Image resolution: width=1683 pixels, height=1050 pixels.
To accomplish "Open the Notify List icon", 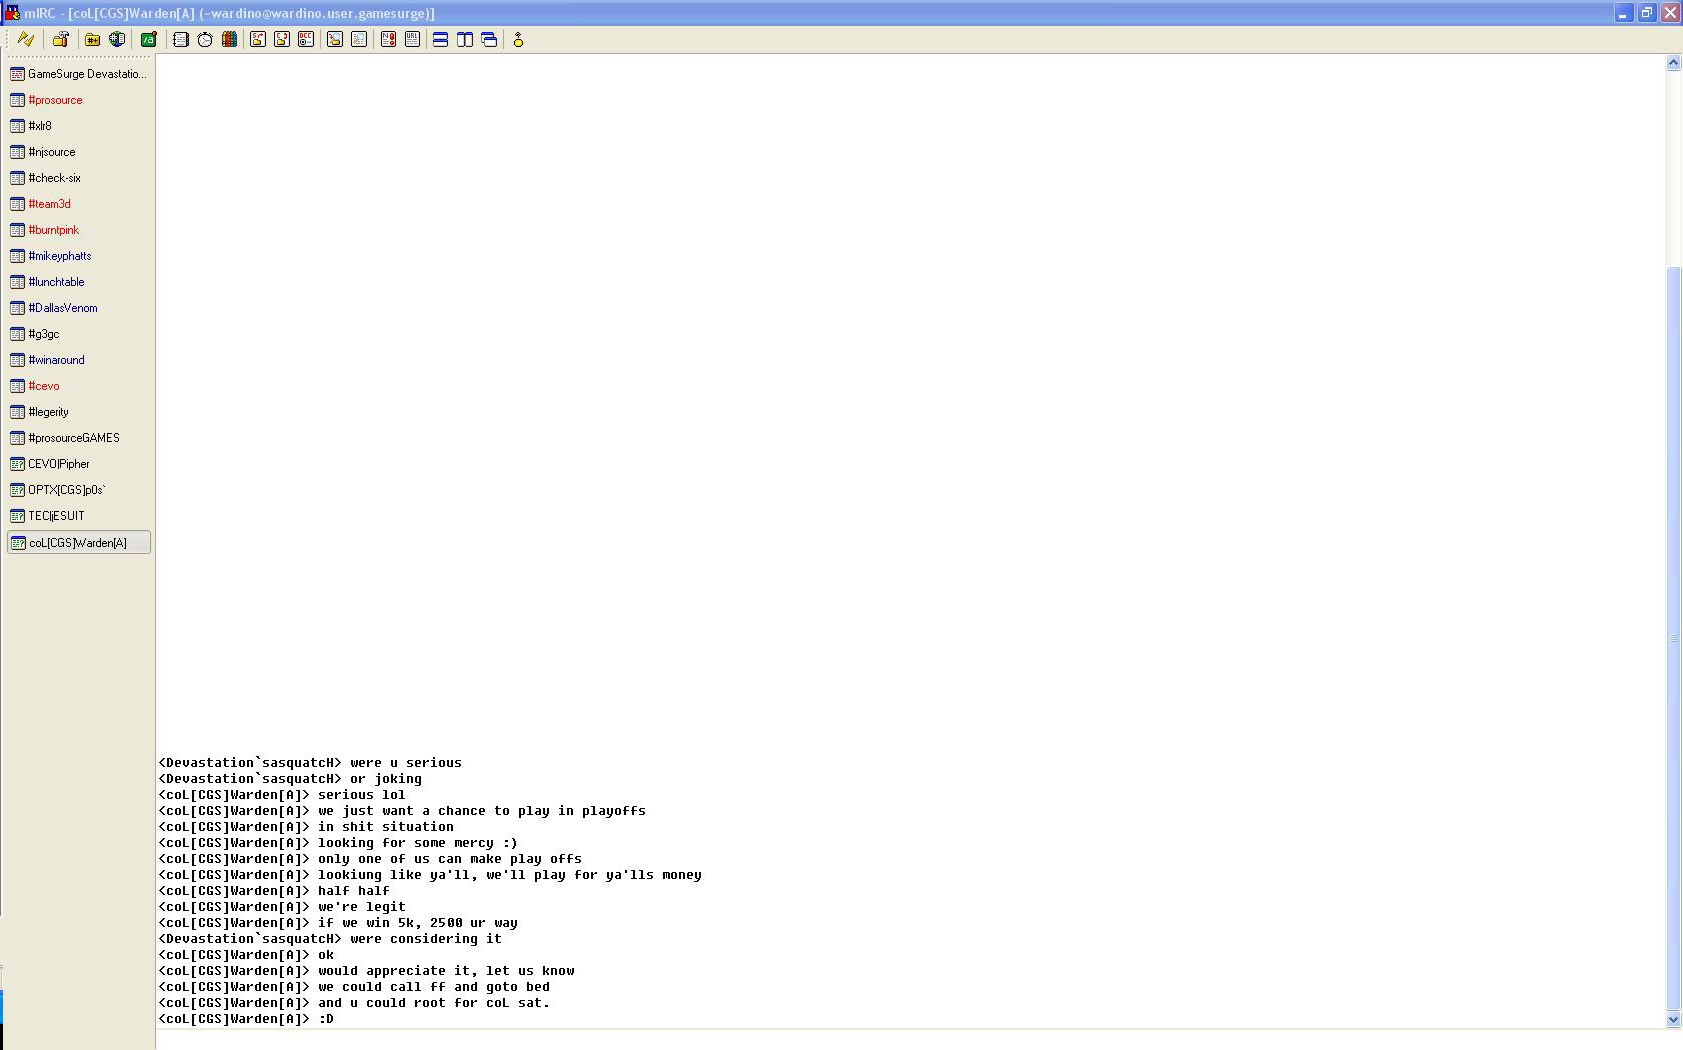I will click(x=388, y=39).
